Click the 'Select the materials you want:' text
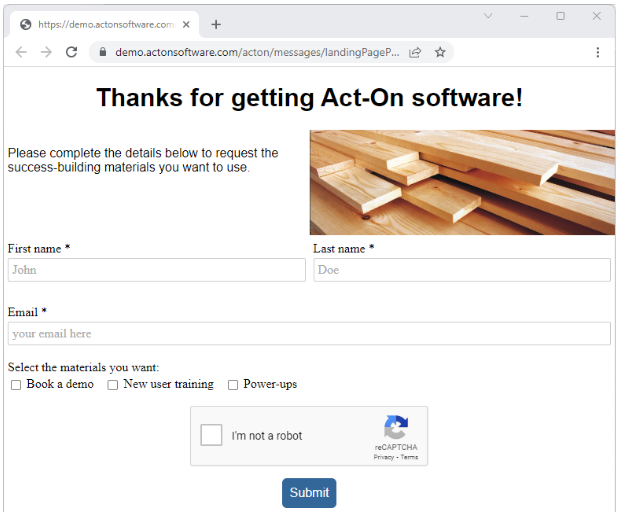619x518 pixels. tap(83, 368)
